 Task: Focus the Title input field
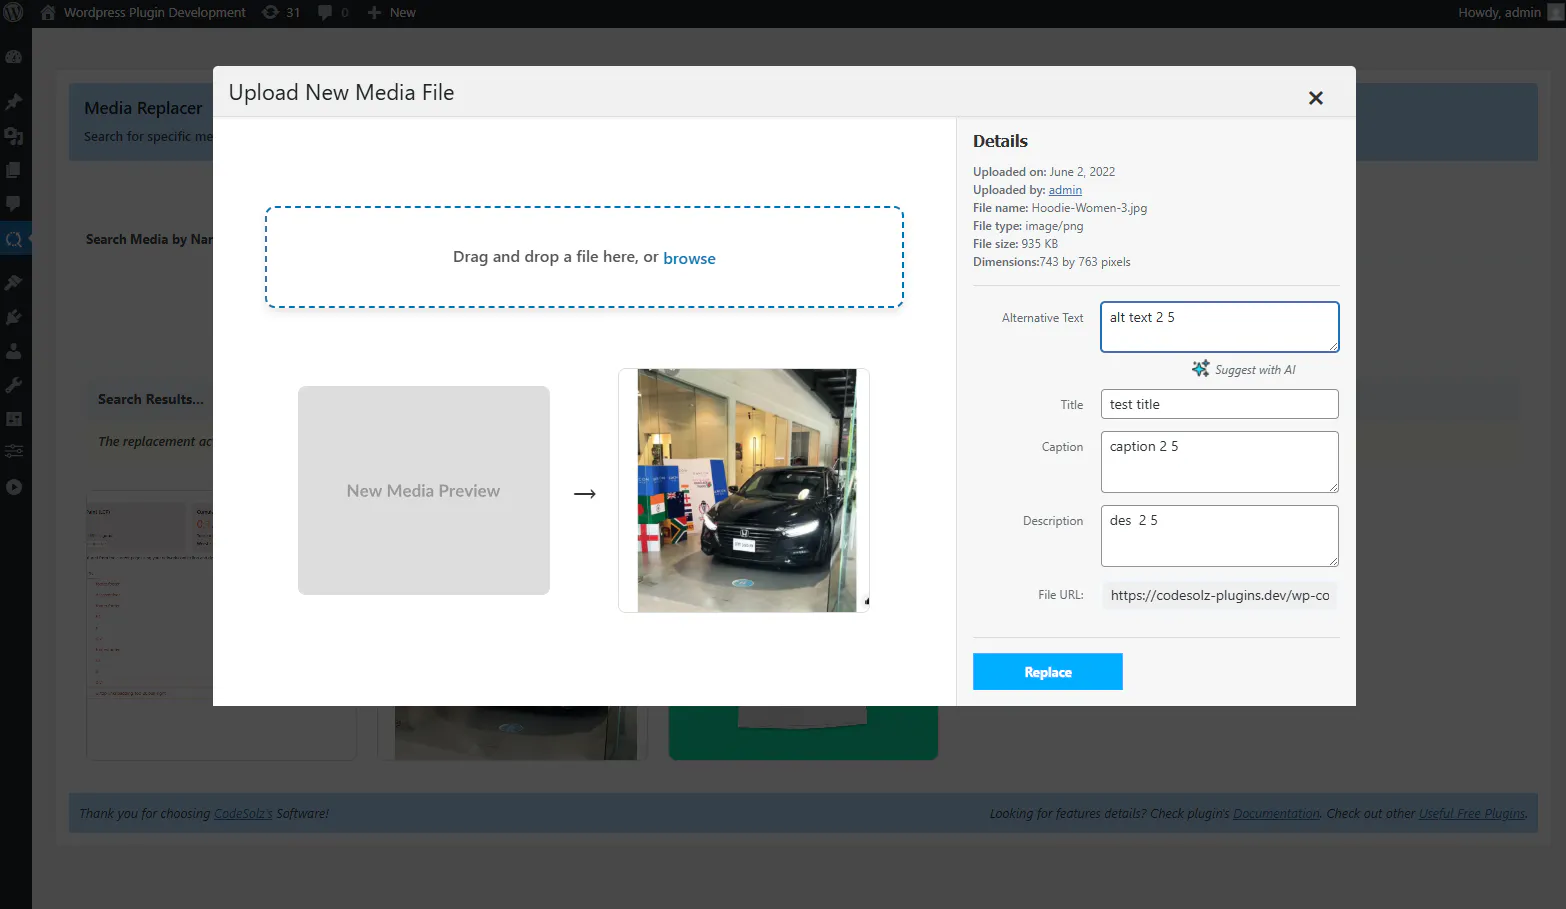[x=1220, y=404]
